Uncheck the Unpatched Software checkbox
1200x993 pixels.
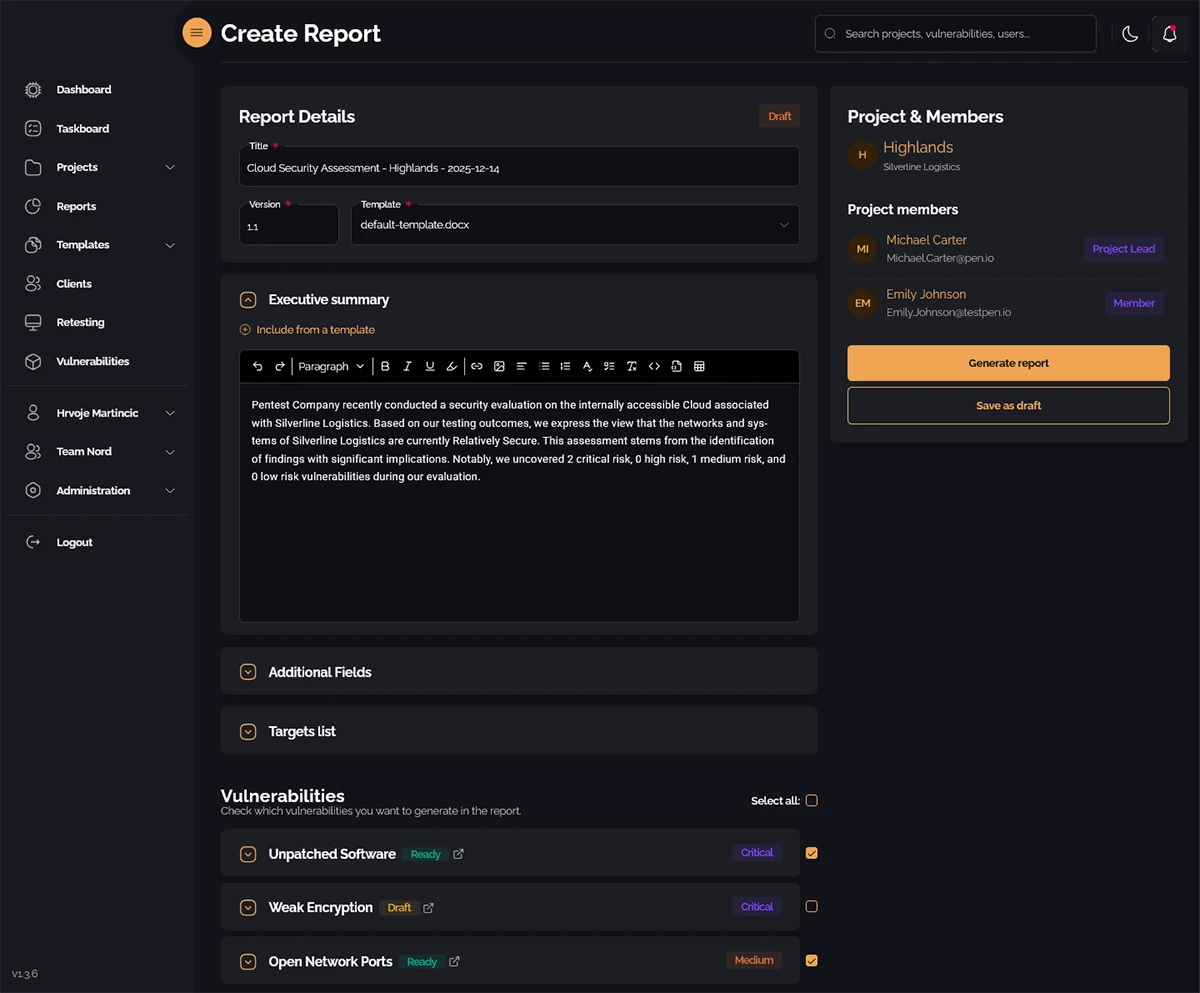812,853
